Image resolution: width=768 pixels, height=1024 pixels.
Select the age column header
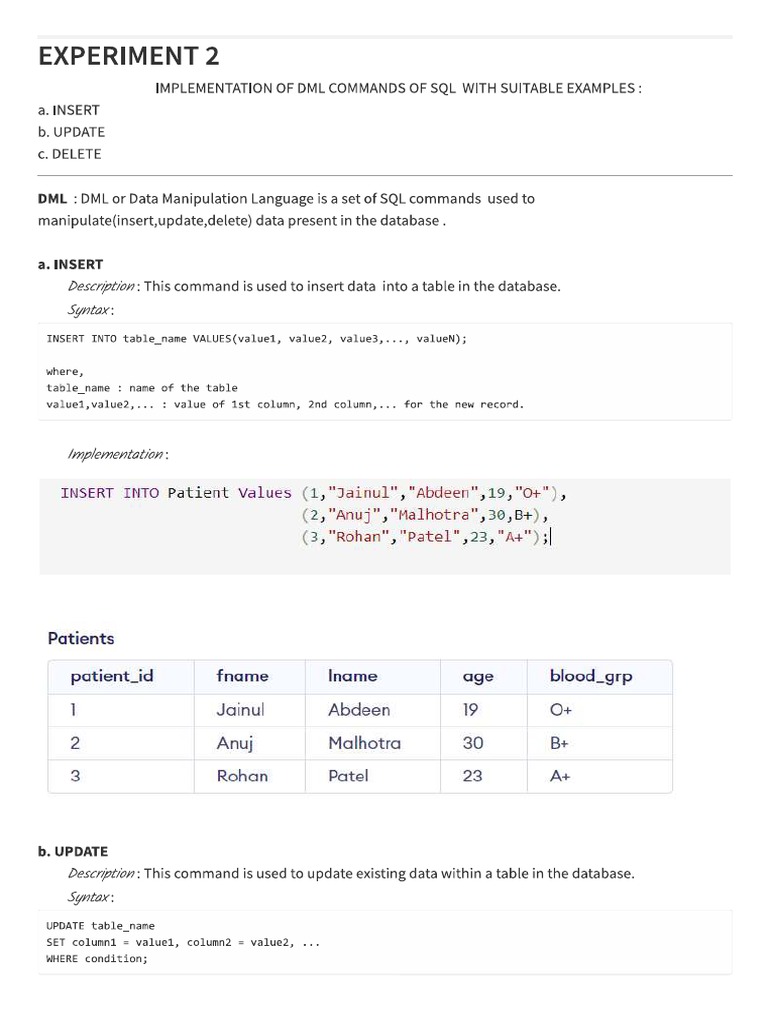[478, 676]
